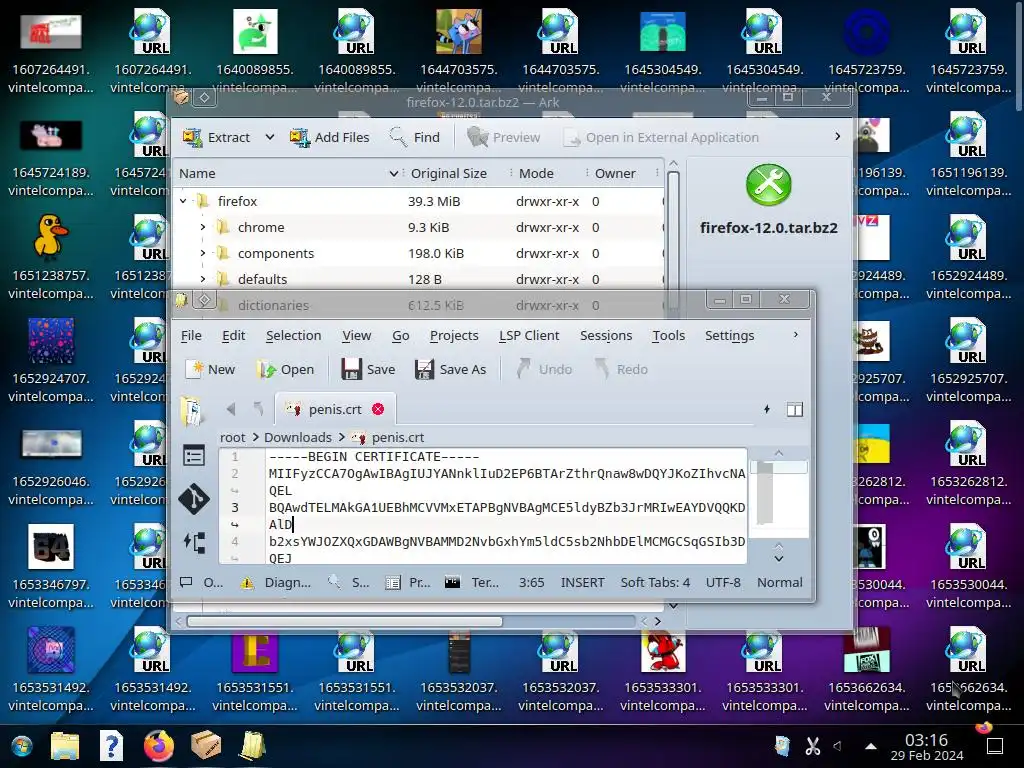Open the Git sidebar icon in Kate
Image resolution: width=1024 pixels, height=768 pixels.
[x=194, y=500]
